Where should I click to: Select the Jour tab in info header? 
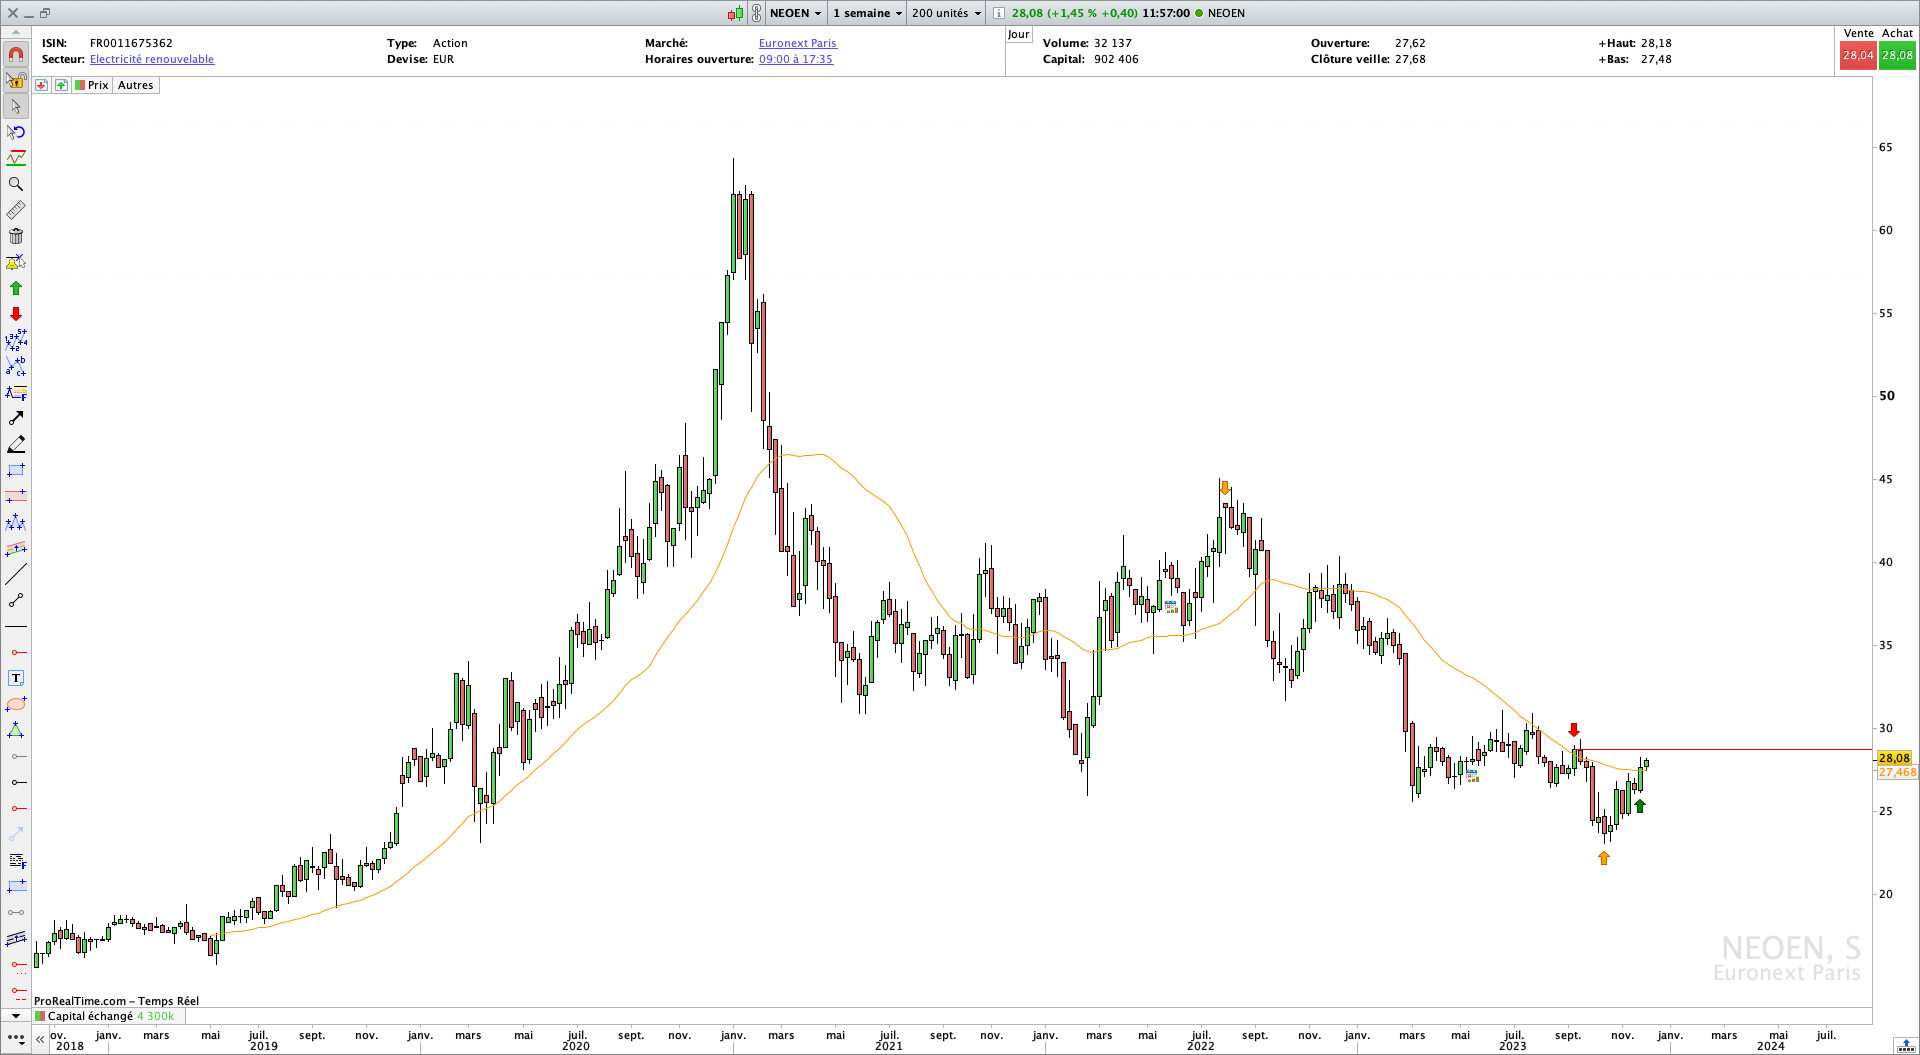click(x=1018, y=34)
